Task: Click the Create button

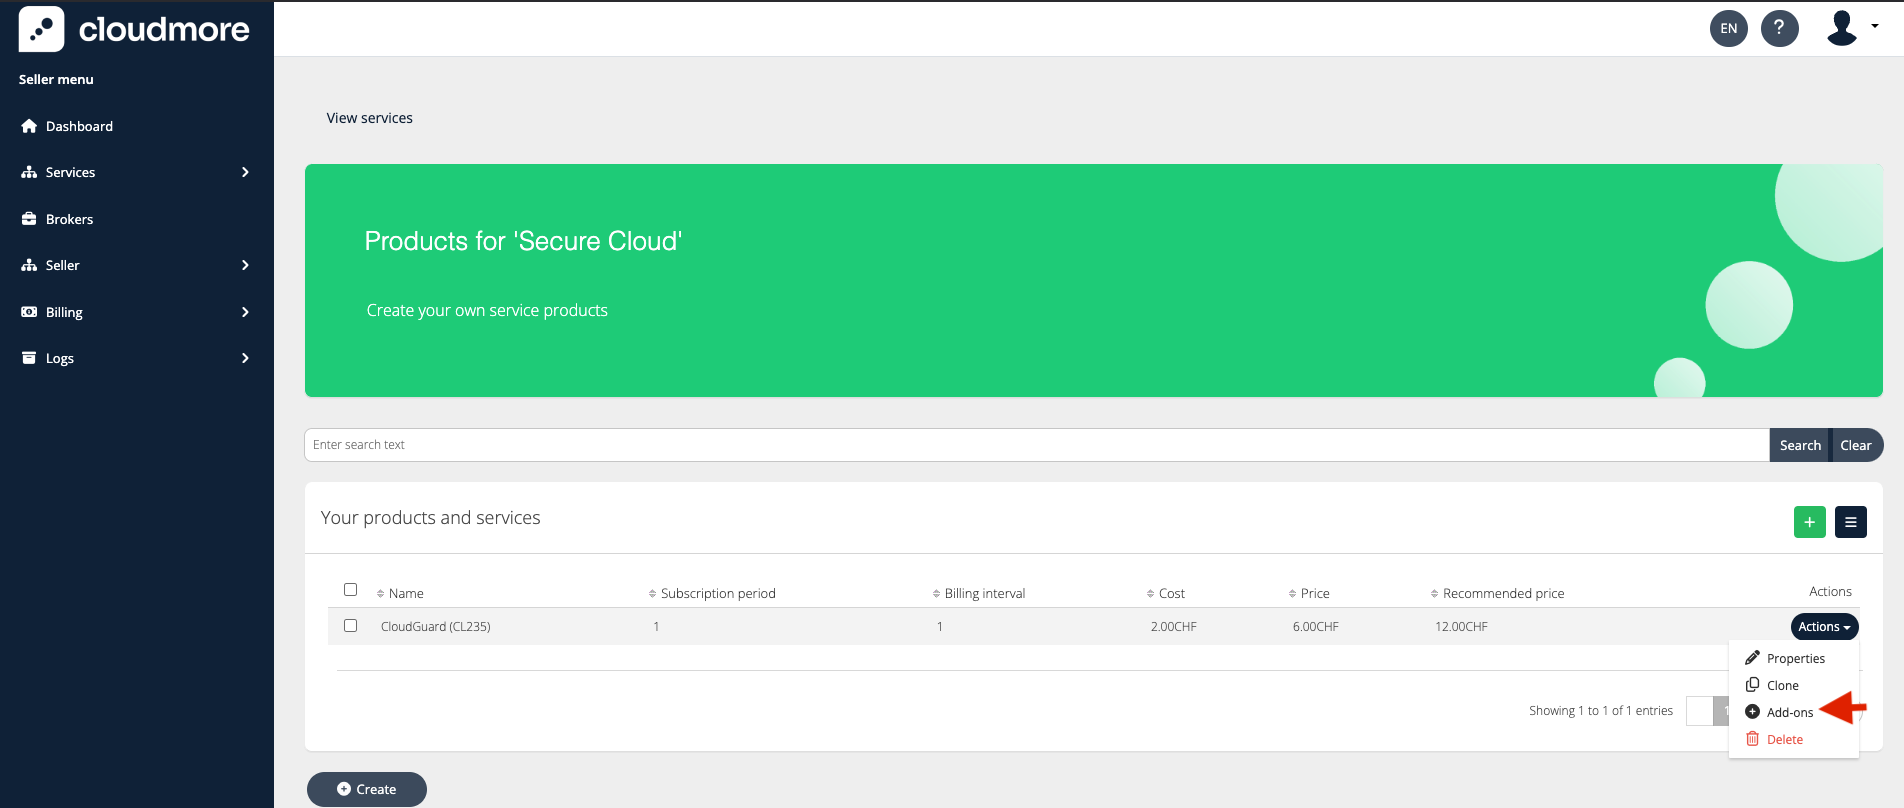Action: pos(367,789)
